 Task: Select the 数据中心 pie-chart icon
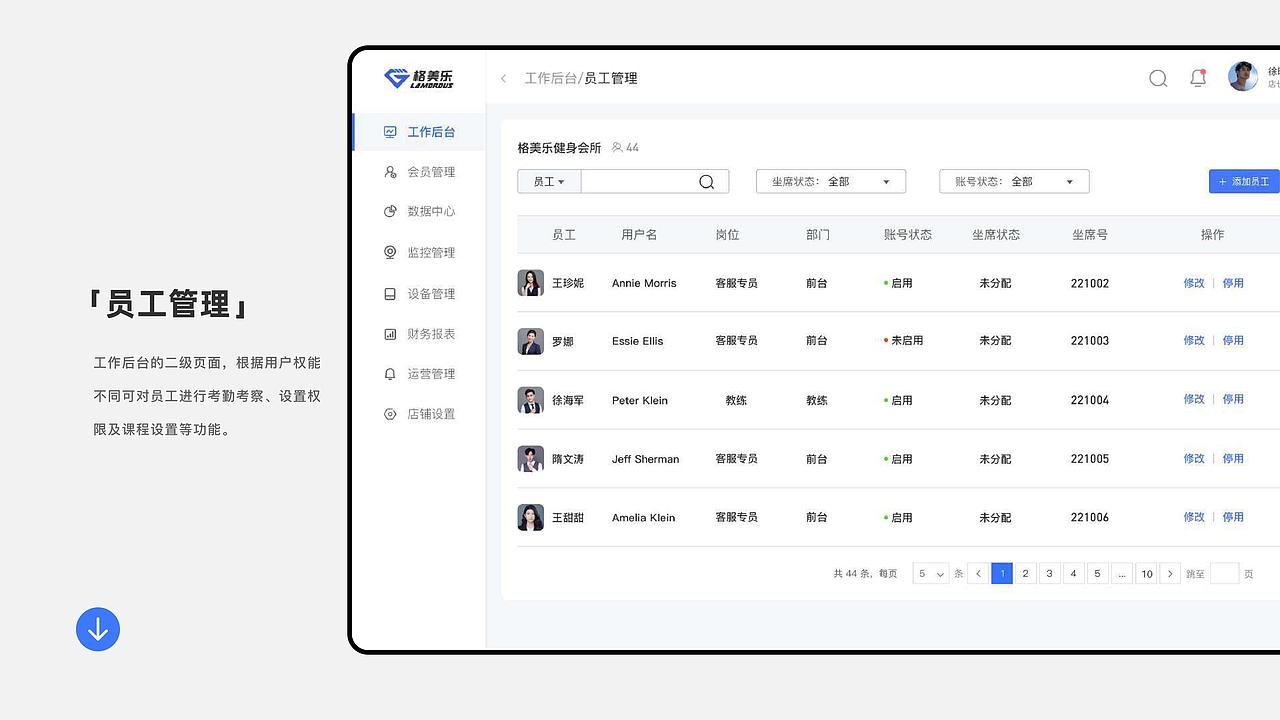point(390,211)
